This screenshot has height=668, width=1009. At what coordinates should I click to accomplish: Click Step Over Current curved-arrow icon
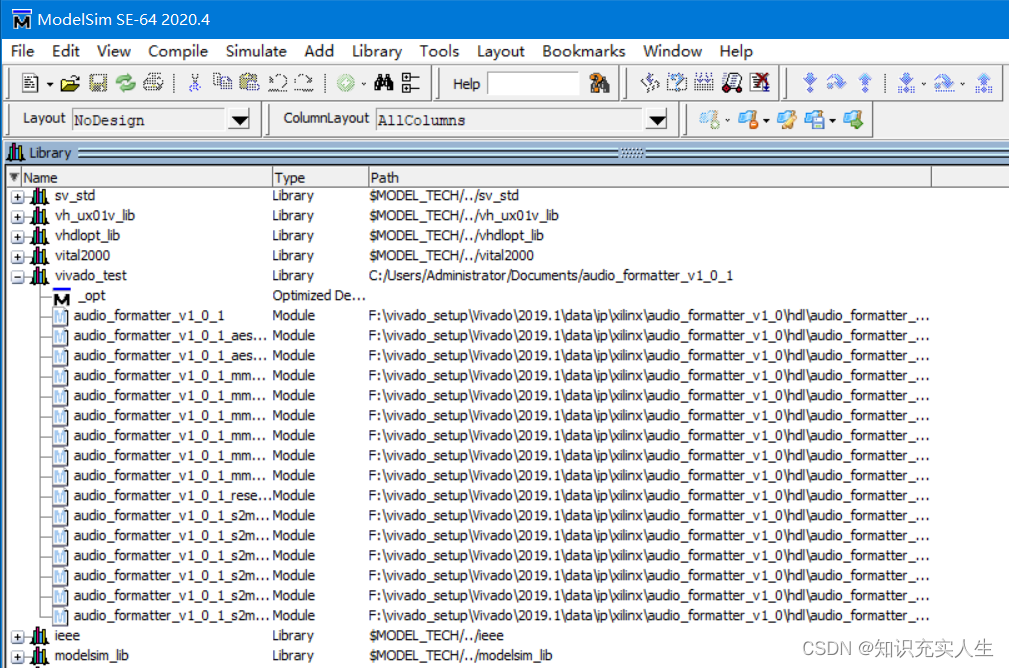[x=944, y=82]
